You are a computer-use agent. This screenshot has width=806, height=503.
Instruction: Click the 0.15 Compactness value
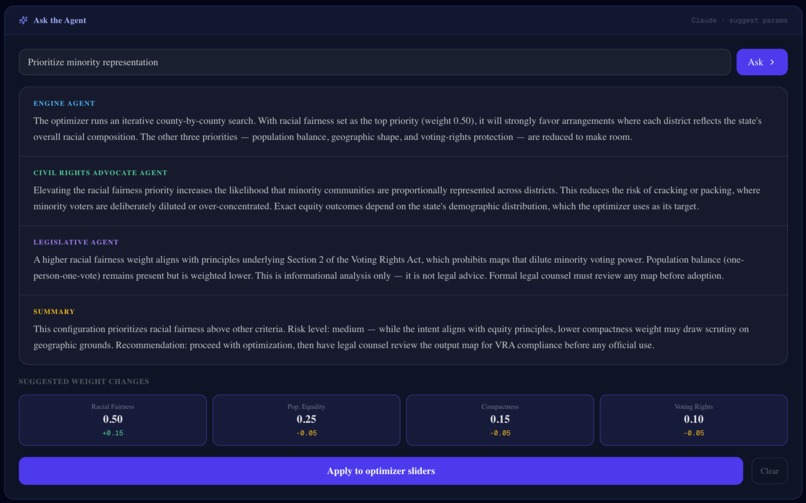(500, 419)
